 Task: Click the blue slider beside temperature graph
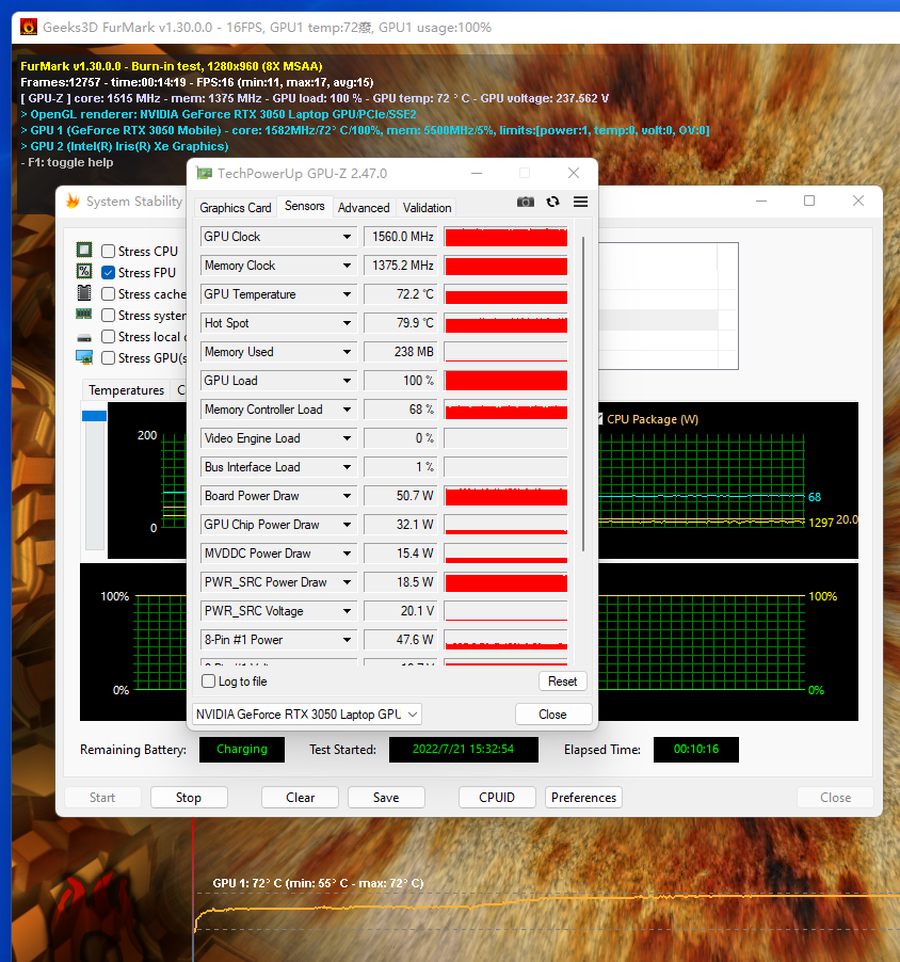(x=94, y=416)
